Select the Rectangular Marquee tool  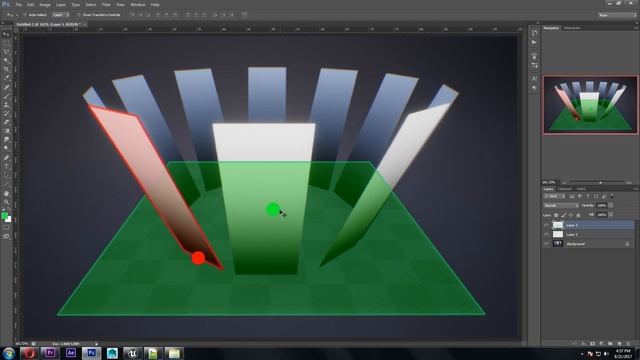[6, 44]
